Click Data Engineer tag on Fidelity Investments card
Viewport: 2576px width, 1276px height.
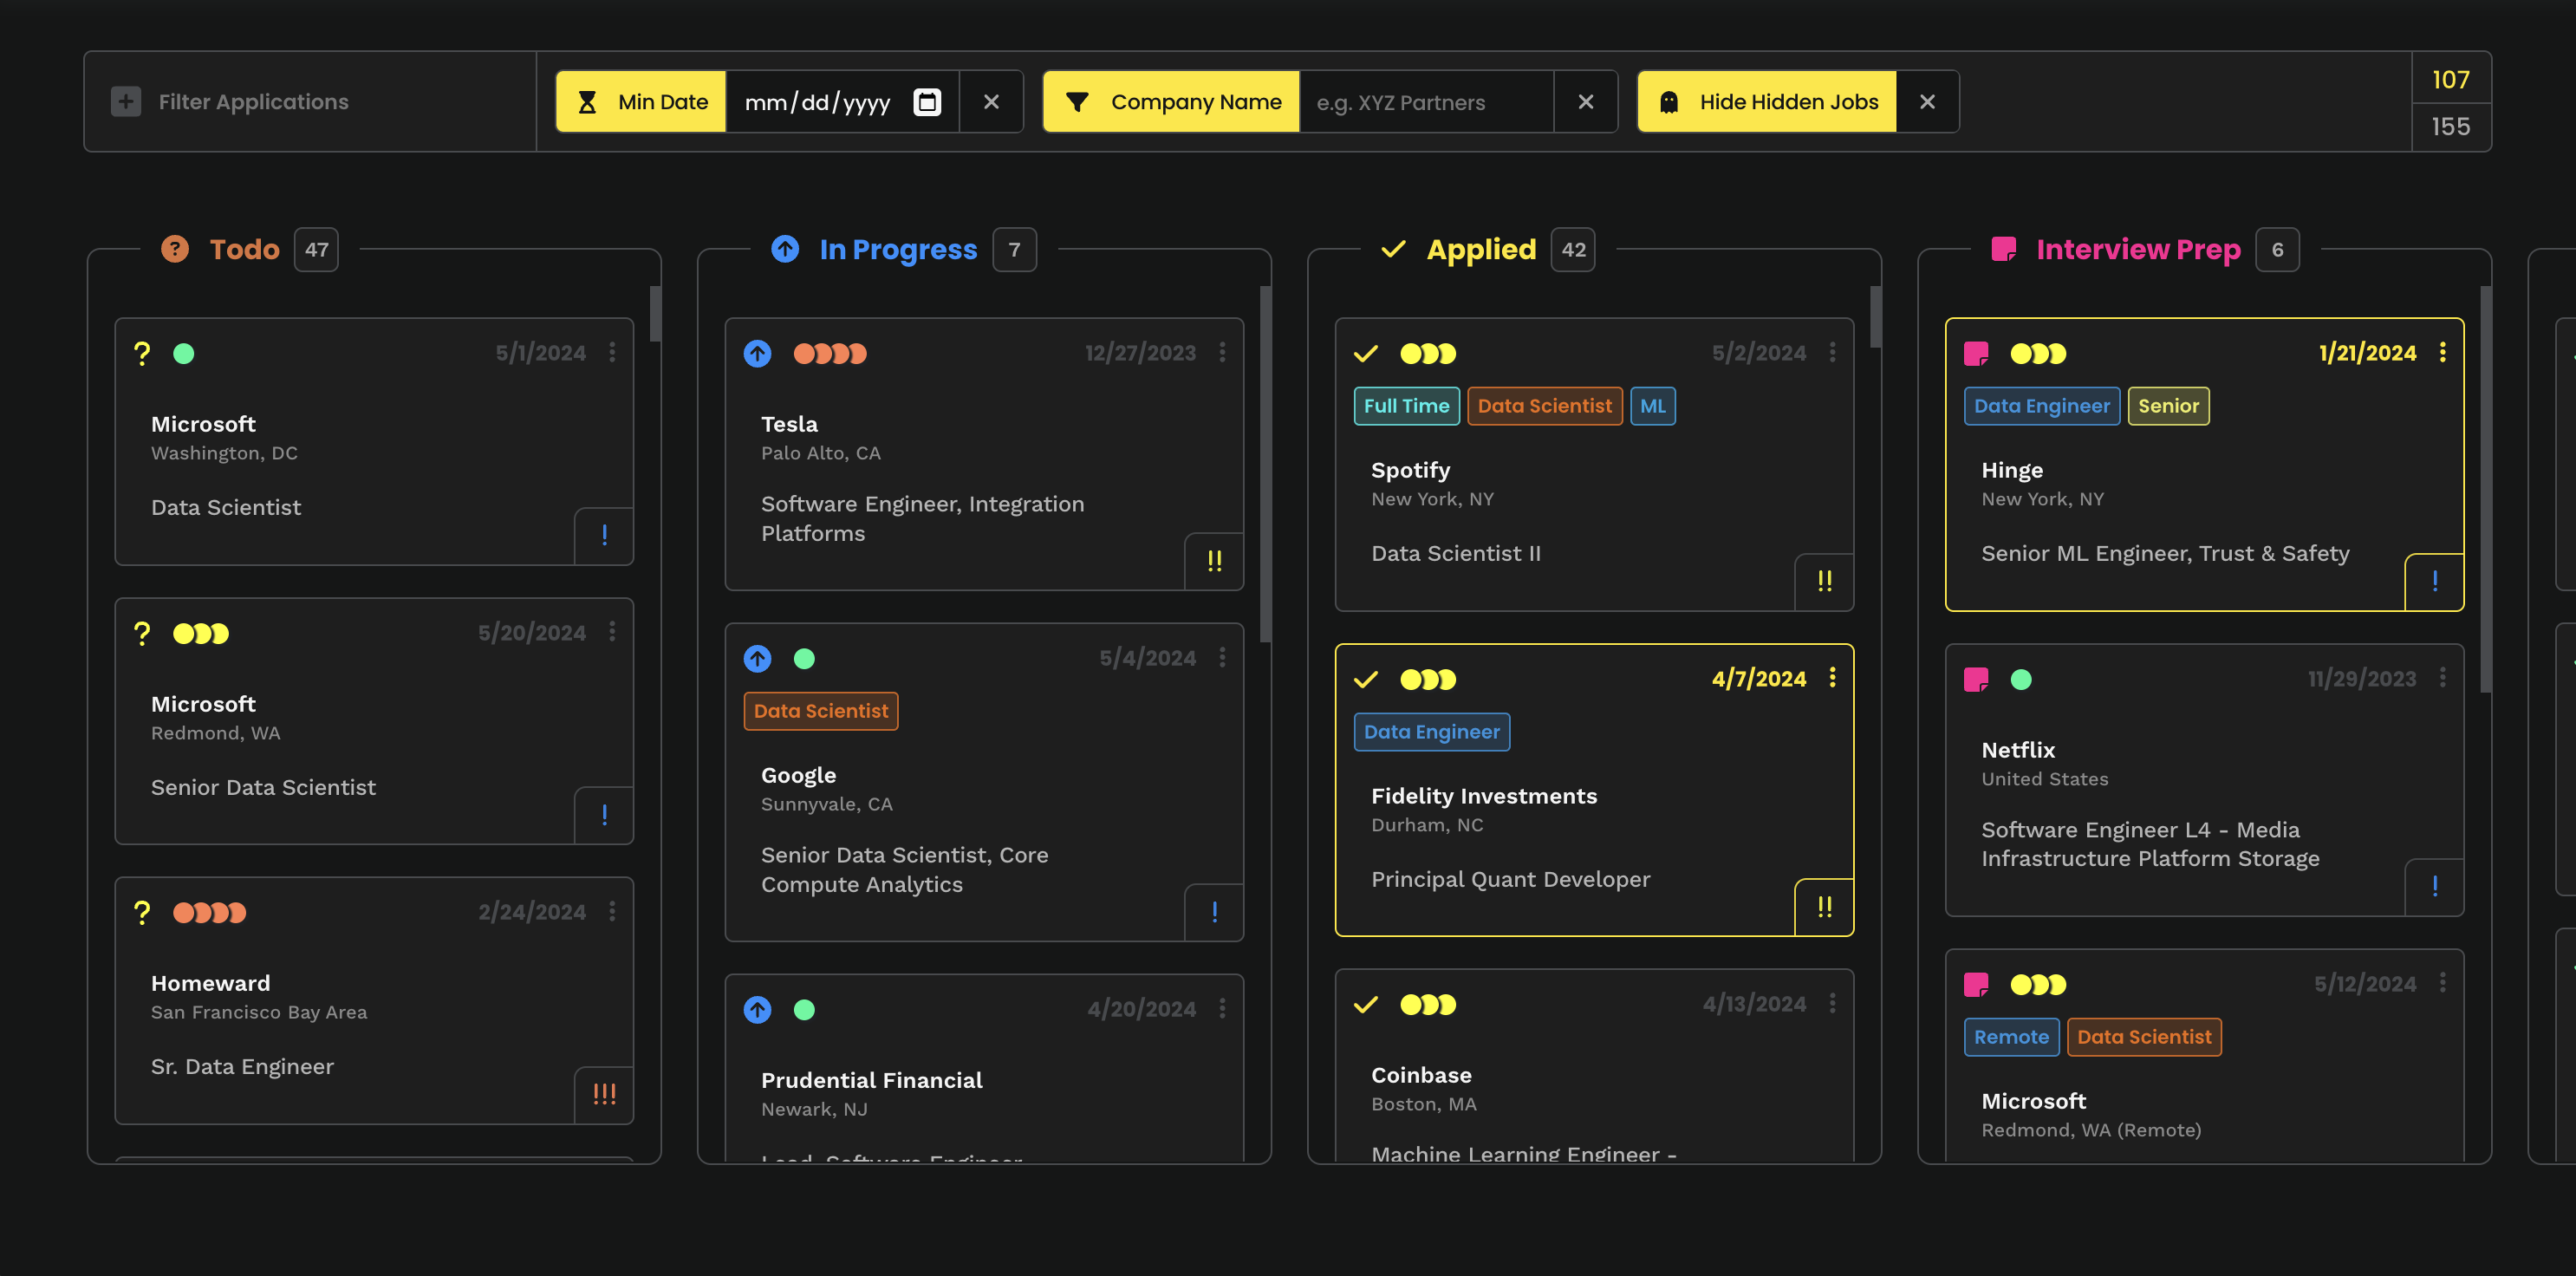[1431, 731]
